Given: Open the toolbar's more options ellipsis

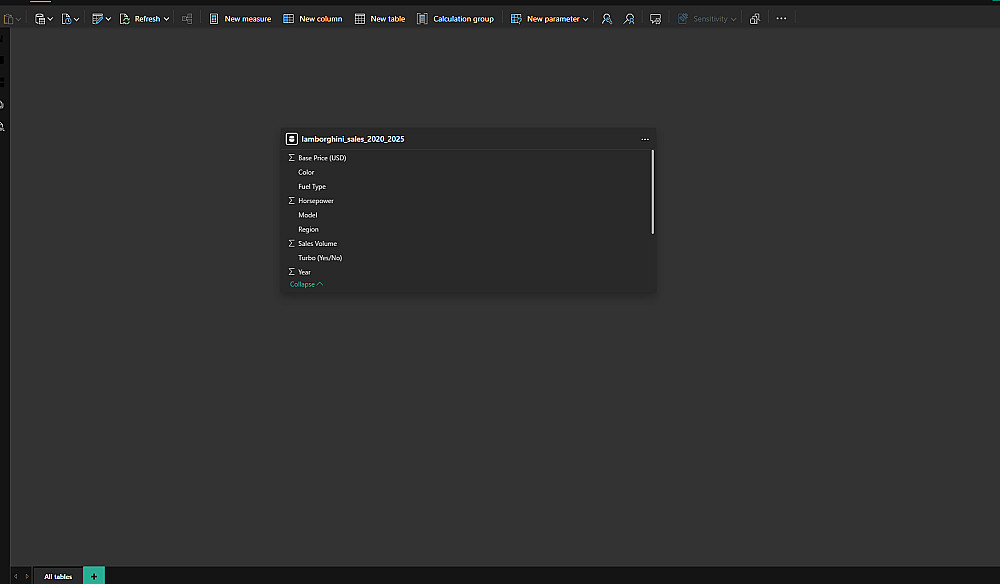Looking at the screenshot, I should pos(781,18).
